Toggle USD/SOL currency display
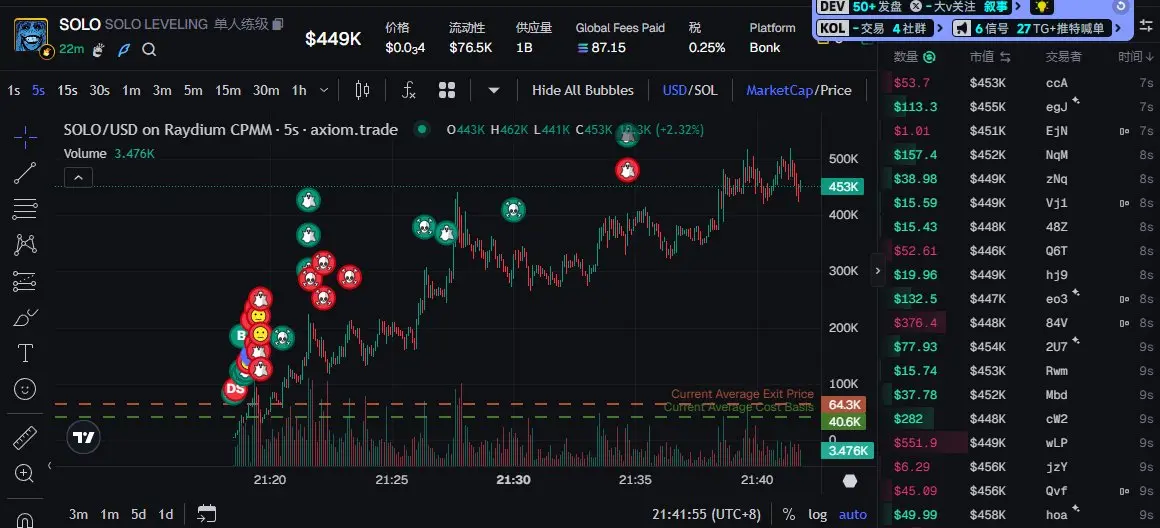This screenshot has width=1160, height=528. [x=689, y=90]
